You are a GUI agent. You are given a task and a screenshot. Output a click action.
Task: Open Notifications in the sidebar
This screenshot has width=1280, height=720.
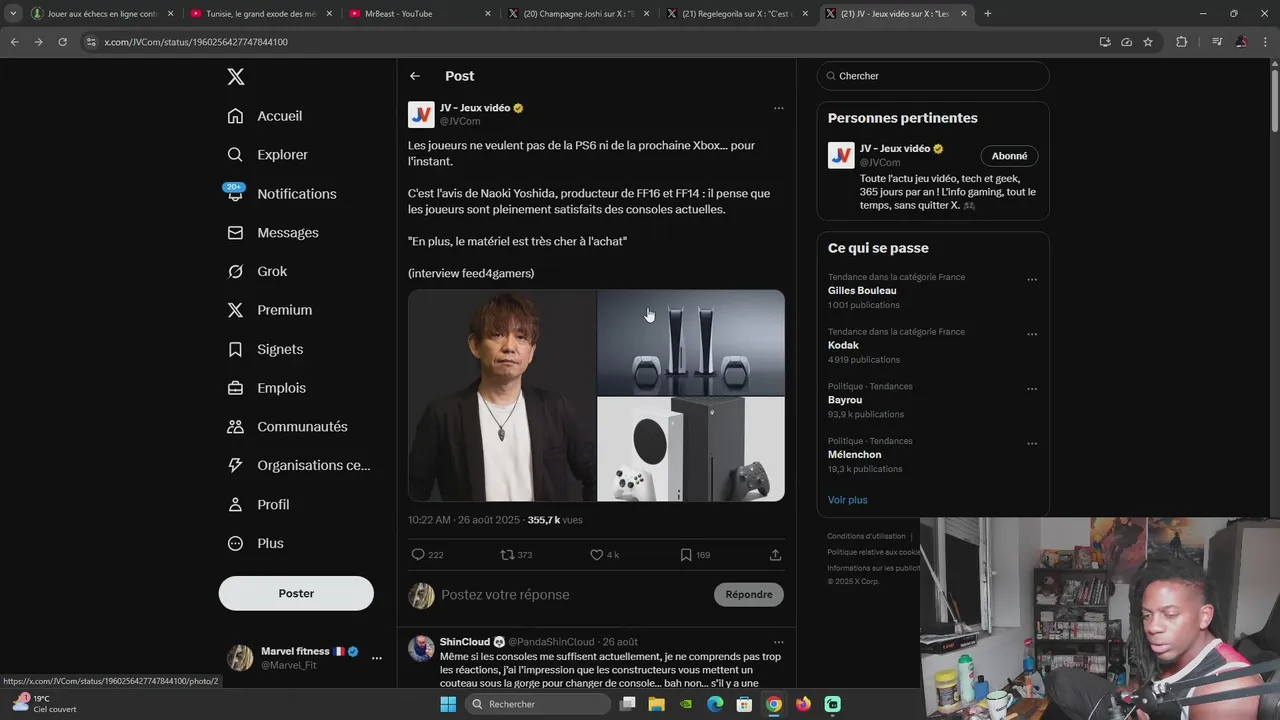pyautogui.click(x=281, y=194)
